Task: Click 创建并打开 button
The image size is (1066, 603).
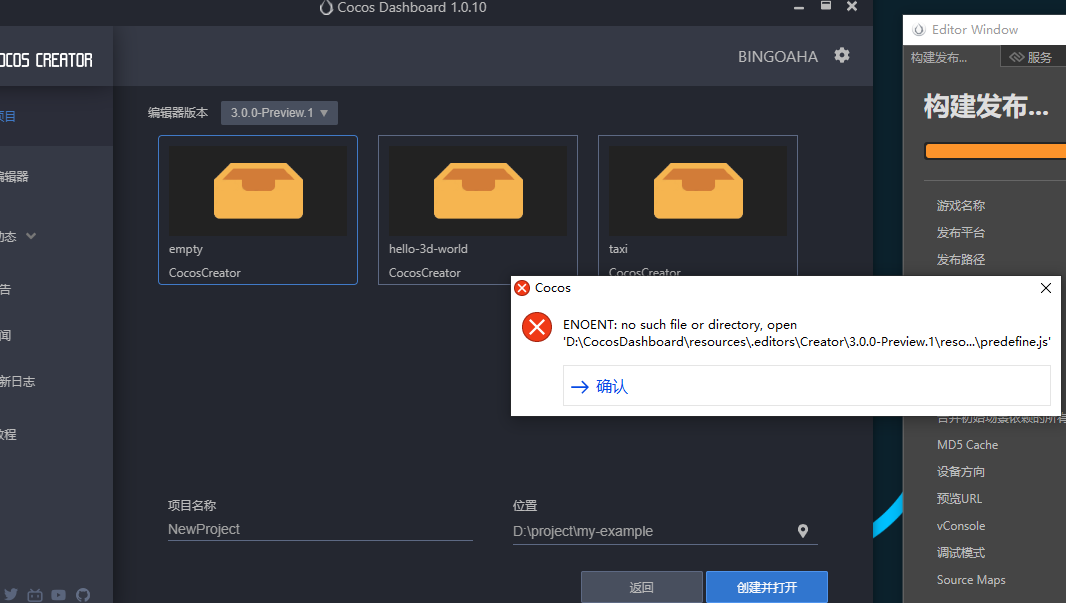Action: click(x=767, y=587)
